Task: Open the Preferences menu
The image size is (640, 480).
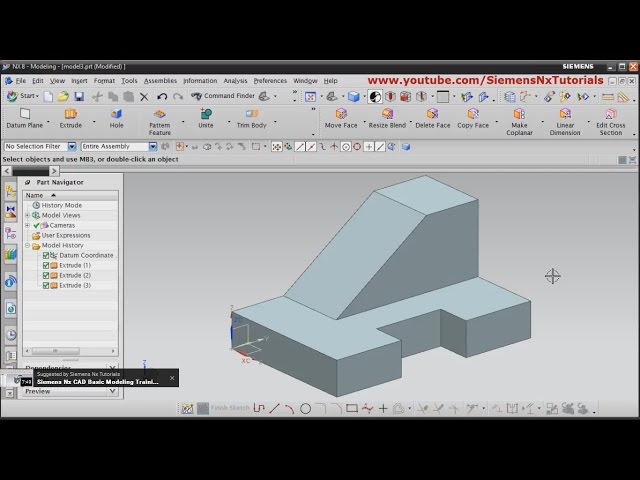Action: point(270,81)
